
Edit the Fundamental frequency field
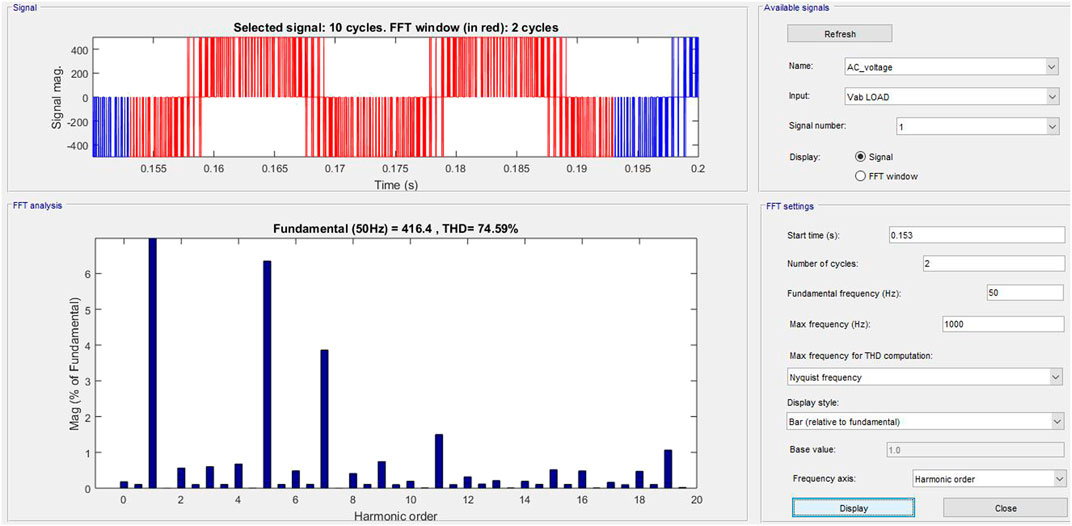pyautogui.click(x=1026, y=292)
